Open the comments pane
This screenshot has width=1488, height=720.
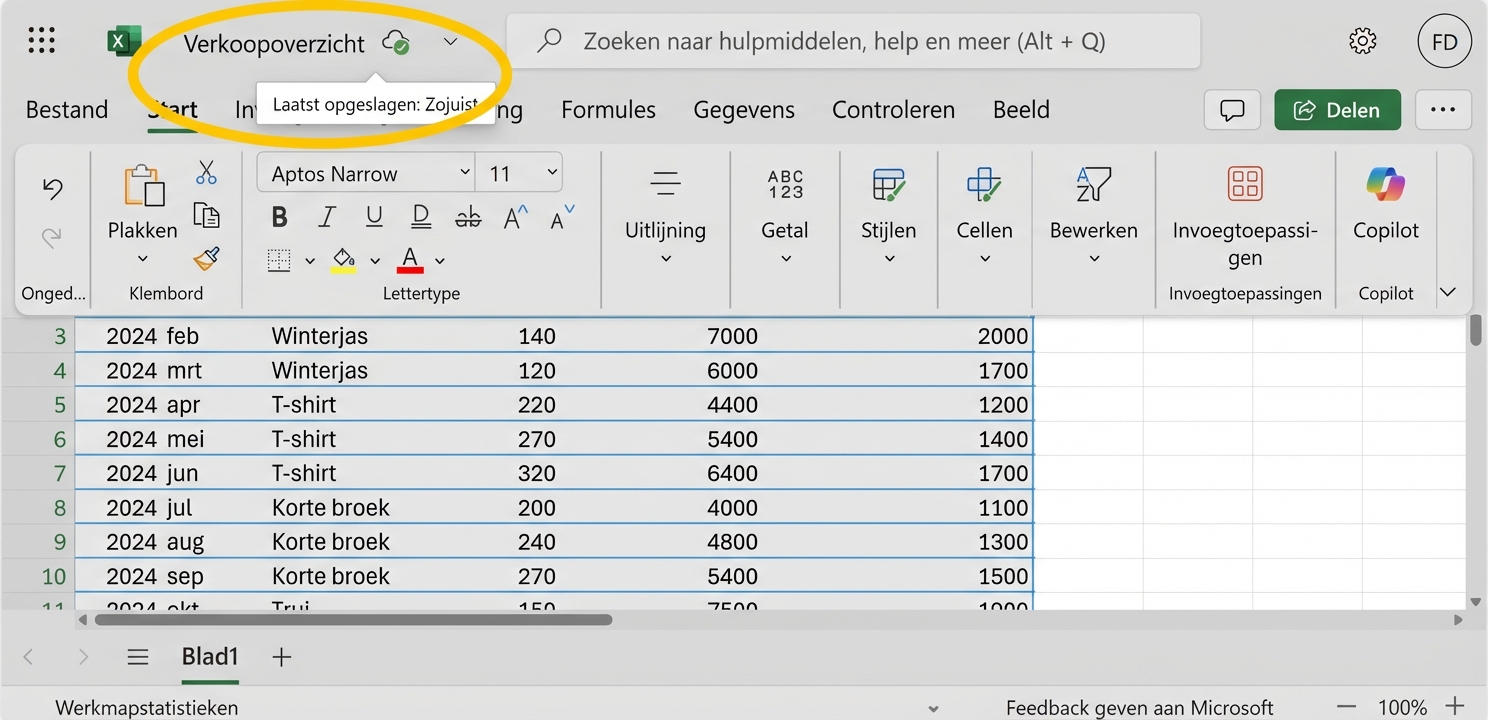click(1231, 110)
